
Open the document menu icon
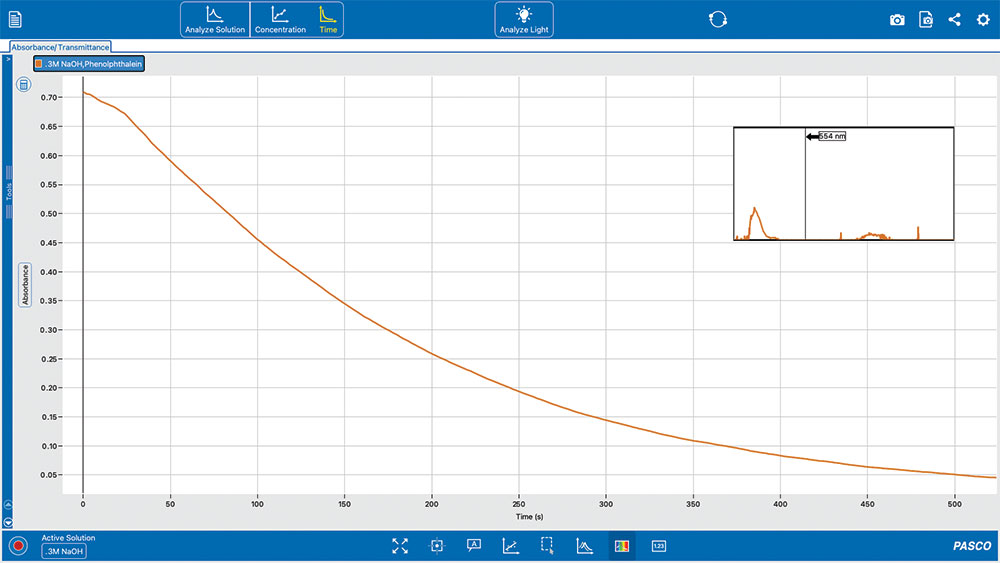pyautogui.click(x=15, y=20)
